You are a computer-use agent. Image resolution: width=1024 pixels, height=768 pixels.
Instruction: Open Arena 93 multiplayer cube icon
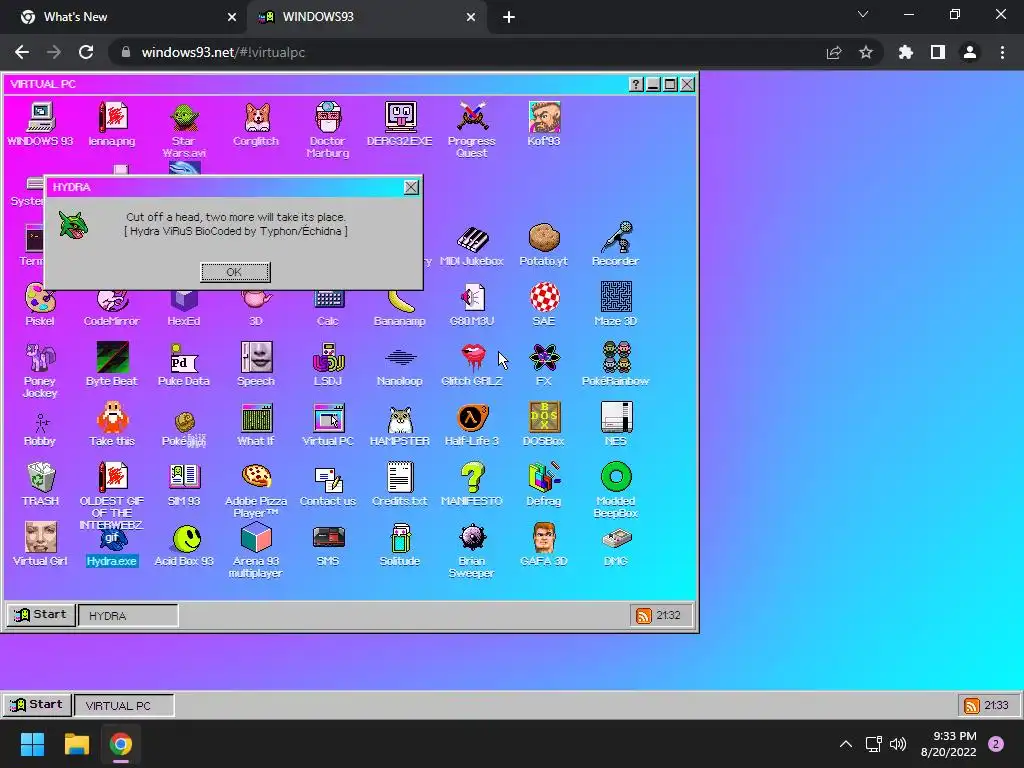pyautogui.click(x=256, y=537)
